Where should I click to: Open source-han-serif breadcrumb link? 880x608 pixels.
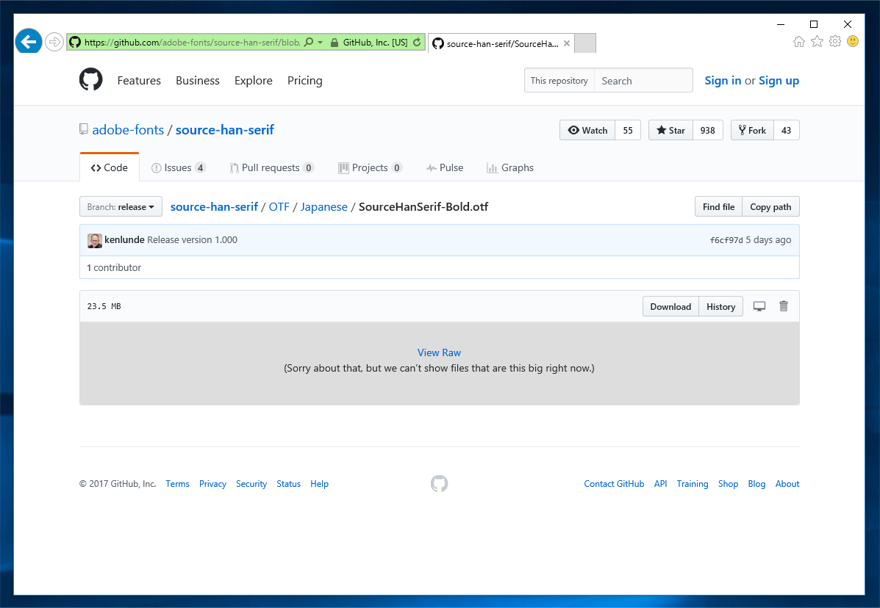[x=214, y=207]
